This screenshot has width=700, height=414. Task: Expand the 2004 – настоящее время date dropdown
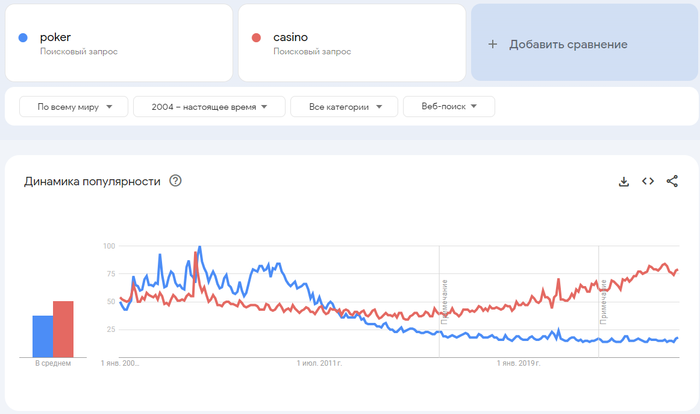click(x=209, y=107)
